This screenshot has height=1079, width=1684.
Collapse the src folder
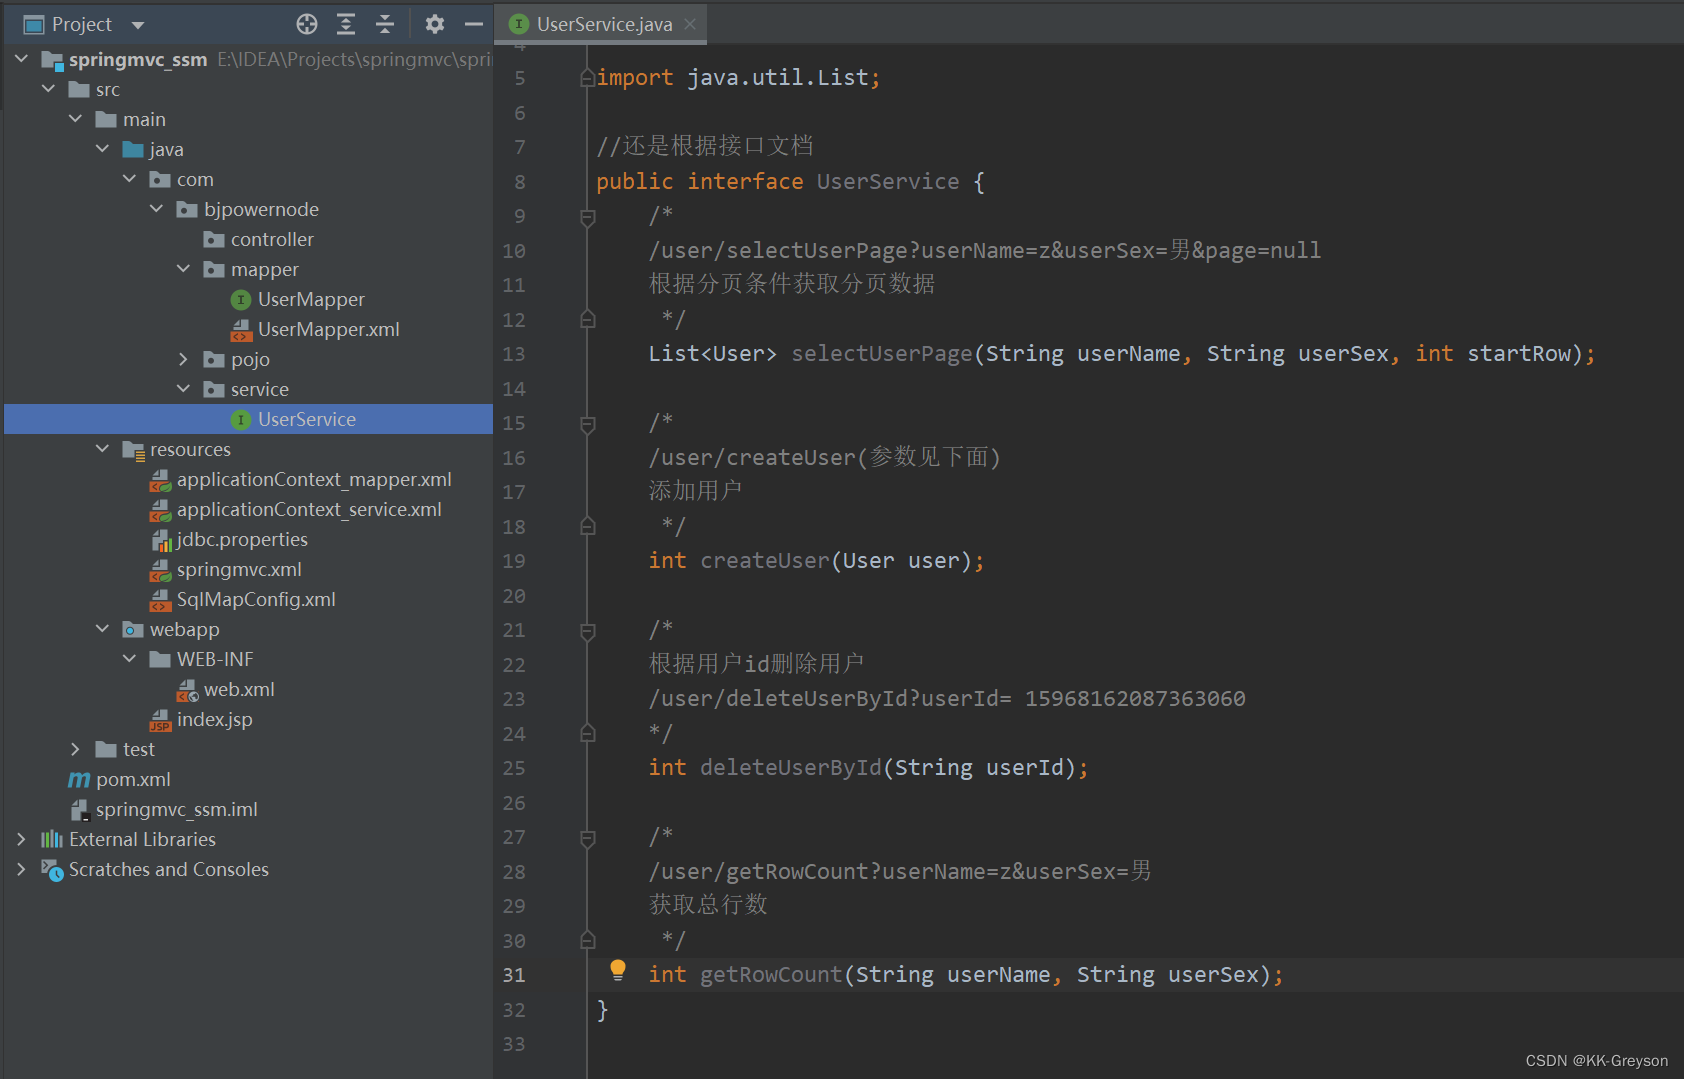(x=48, y=89)
